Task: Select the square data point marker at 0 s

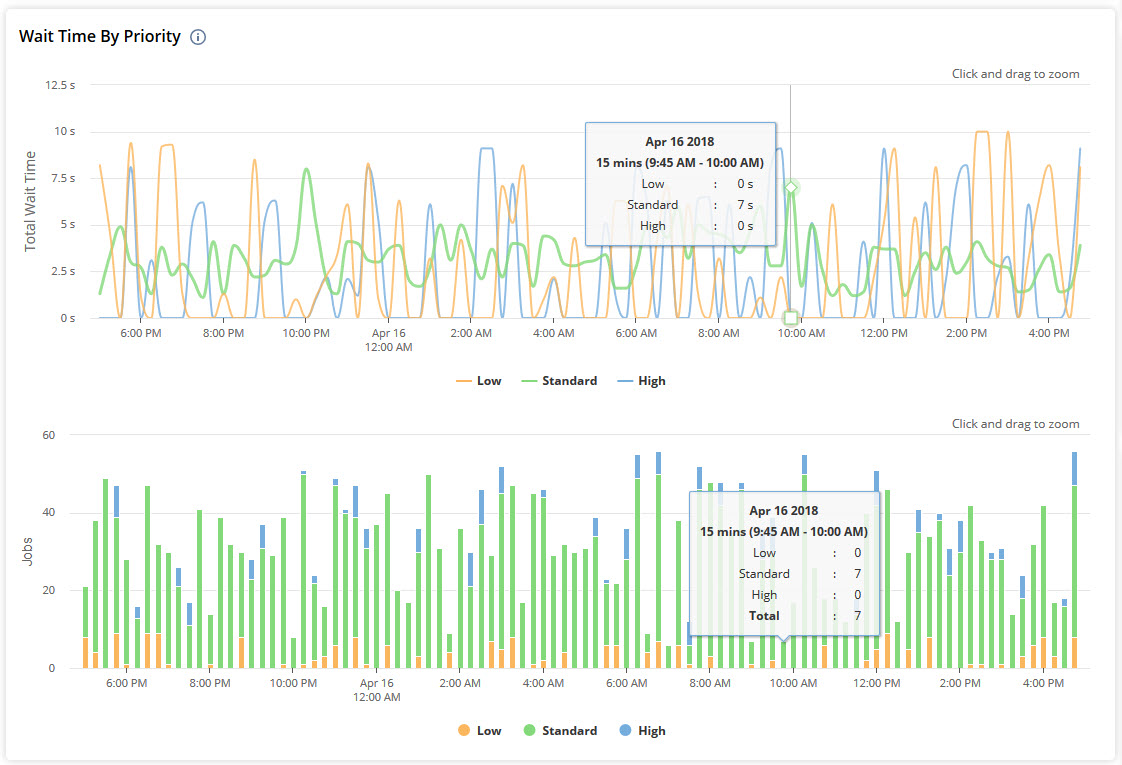Action: 791,318
